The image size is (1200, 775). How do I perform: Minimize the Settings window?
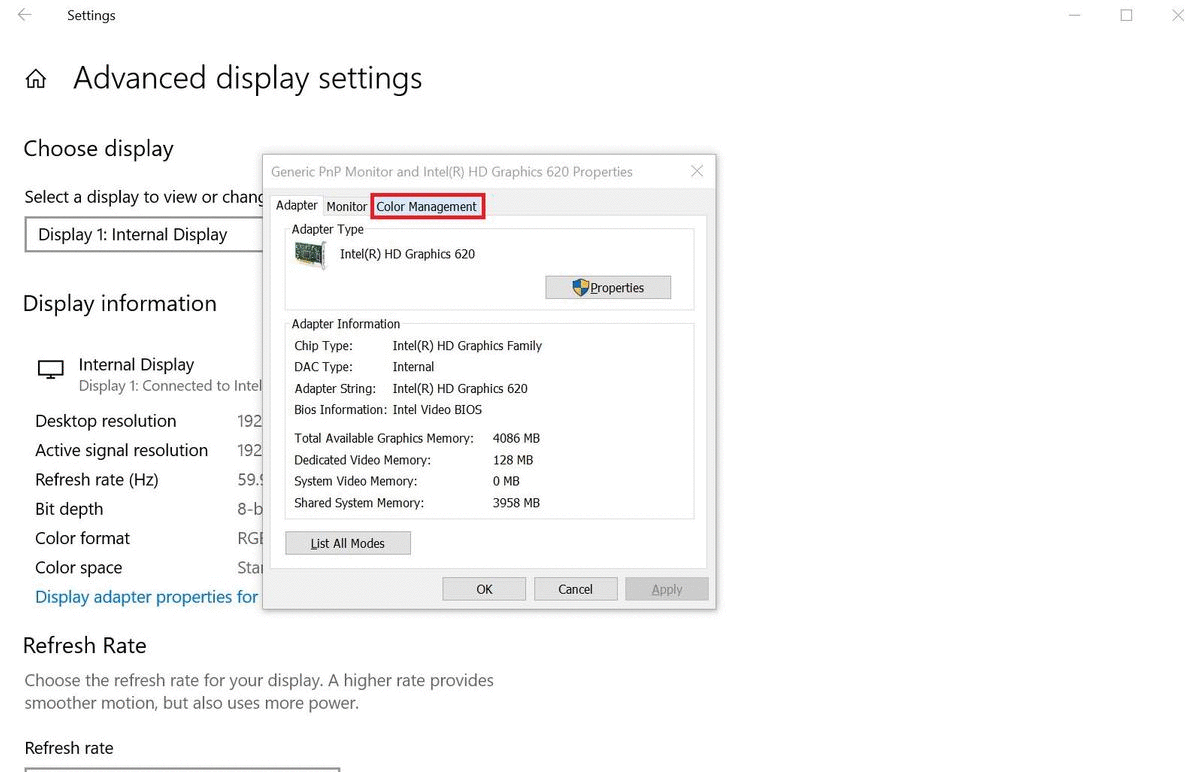1075,15
